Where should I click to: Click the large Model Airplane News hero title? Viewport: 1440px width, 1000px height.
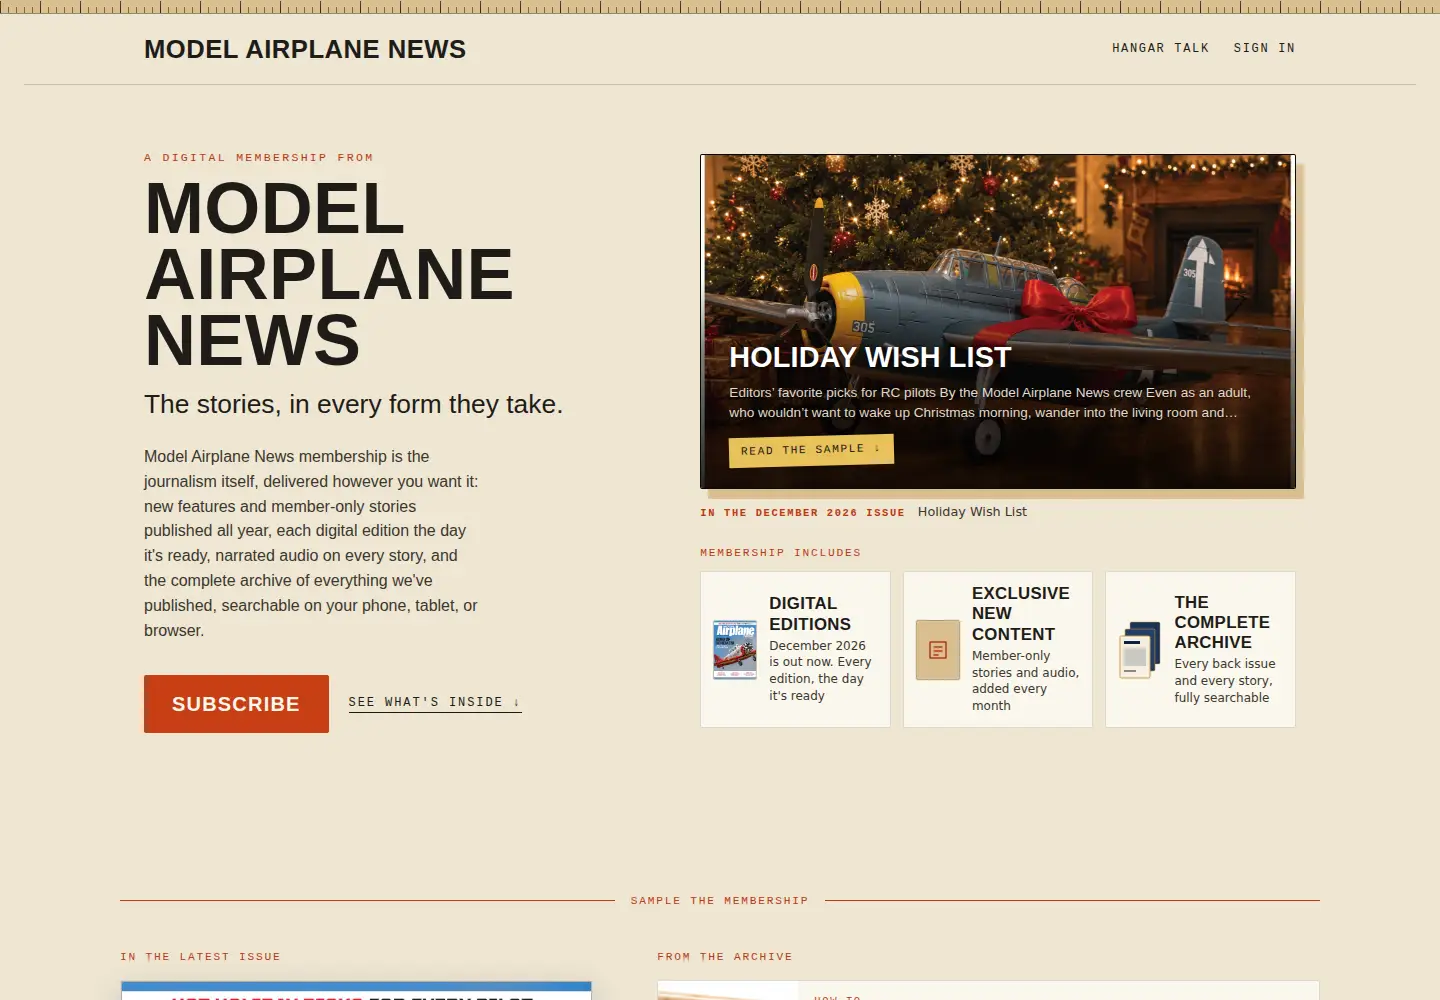click(328, 274)
